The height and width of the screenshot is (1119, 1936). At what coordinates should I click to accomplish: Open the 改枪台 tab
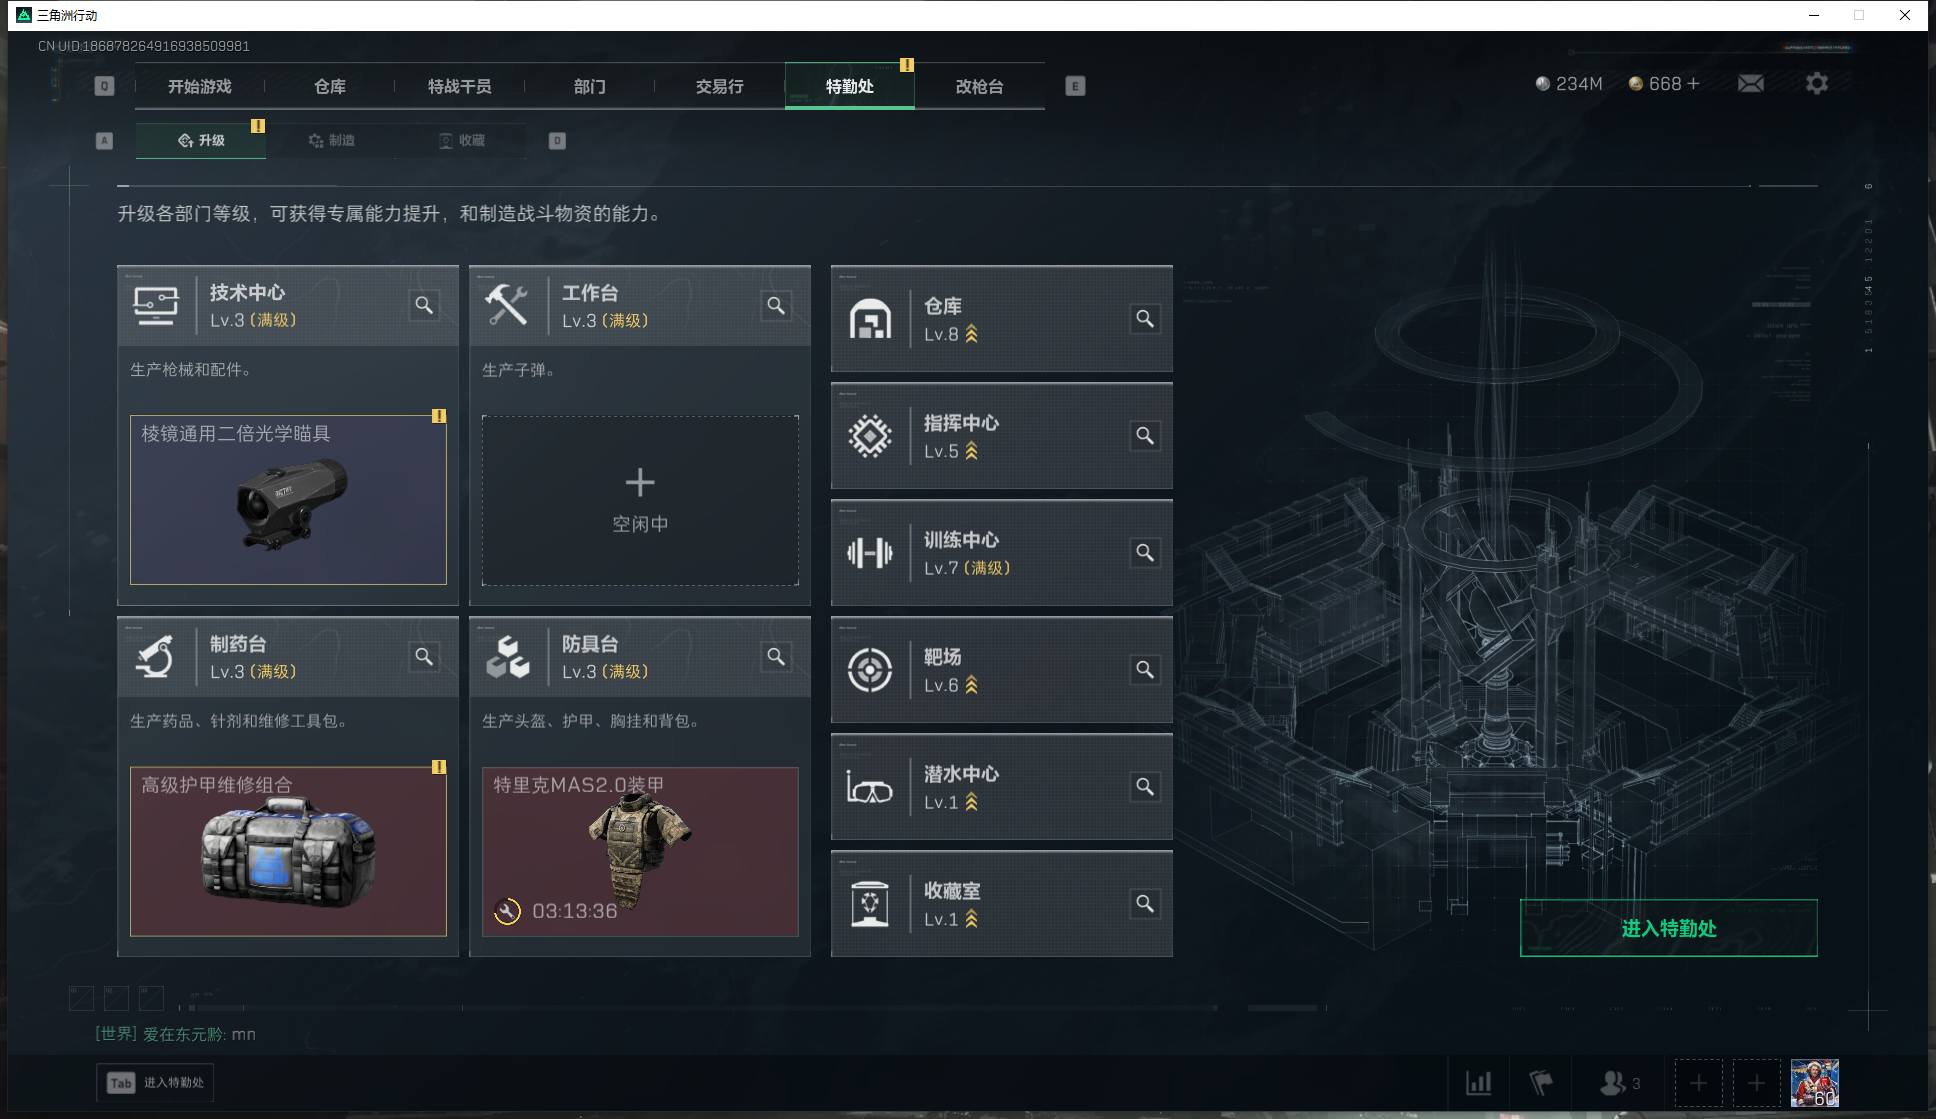point(980,87)
